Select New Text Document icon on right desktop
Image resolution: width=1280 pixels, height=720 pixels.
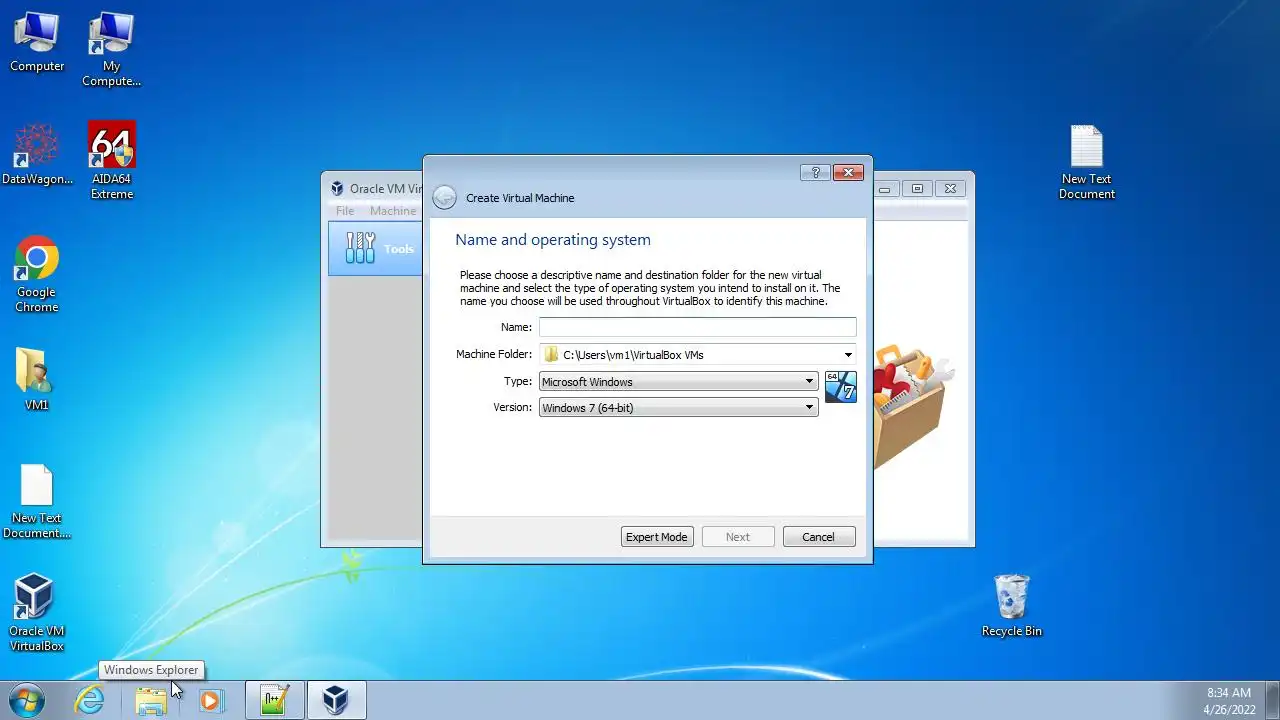point(1087,162)
